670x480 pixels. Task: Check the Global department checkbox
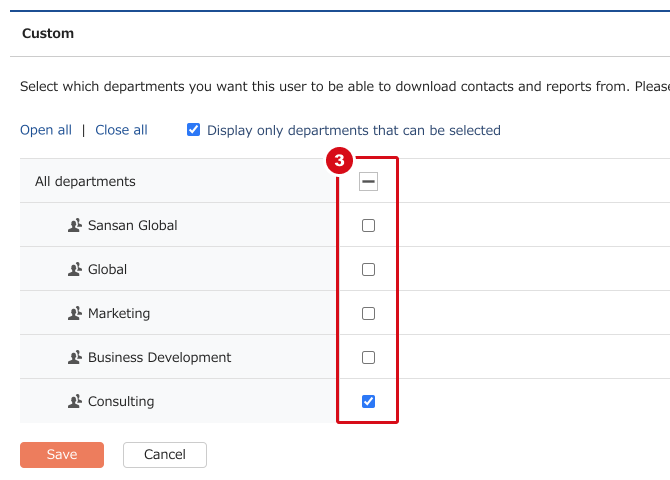368,269
